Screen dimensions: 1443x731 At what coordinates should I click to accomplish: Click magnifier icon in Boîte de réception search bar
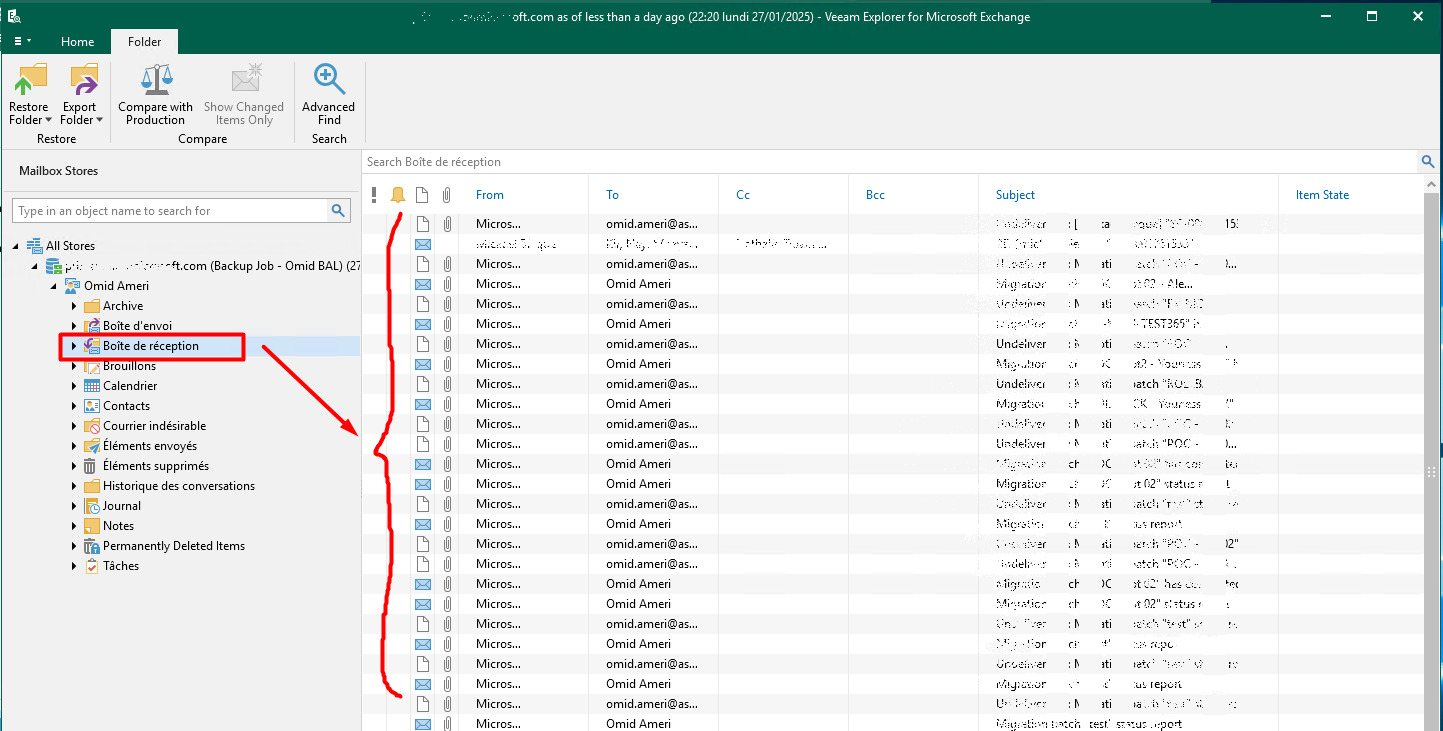coord(1428,162)
